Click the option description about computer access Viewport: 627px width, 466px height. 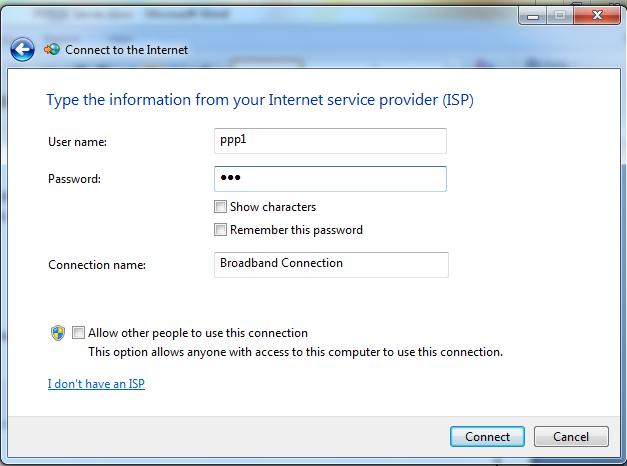pyautogui.click(x=296, y=352)
